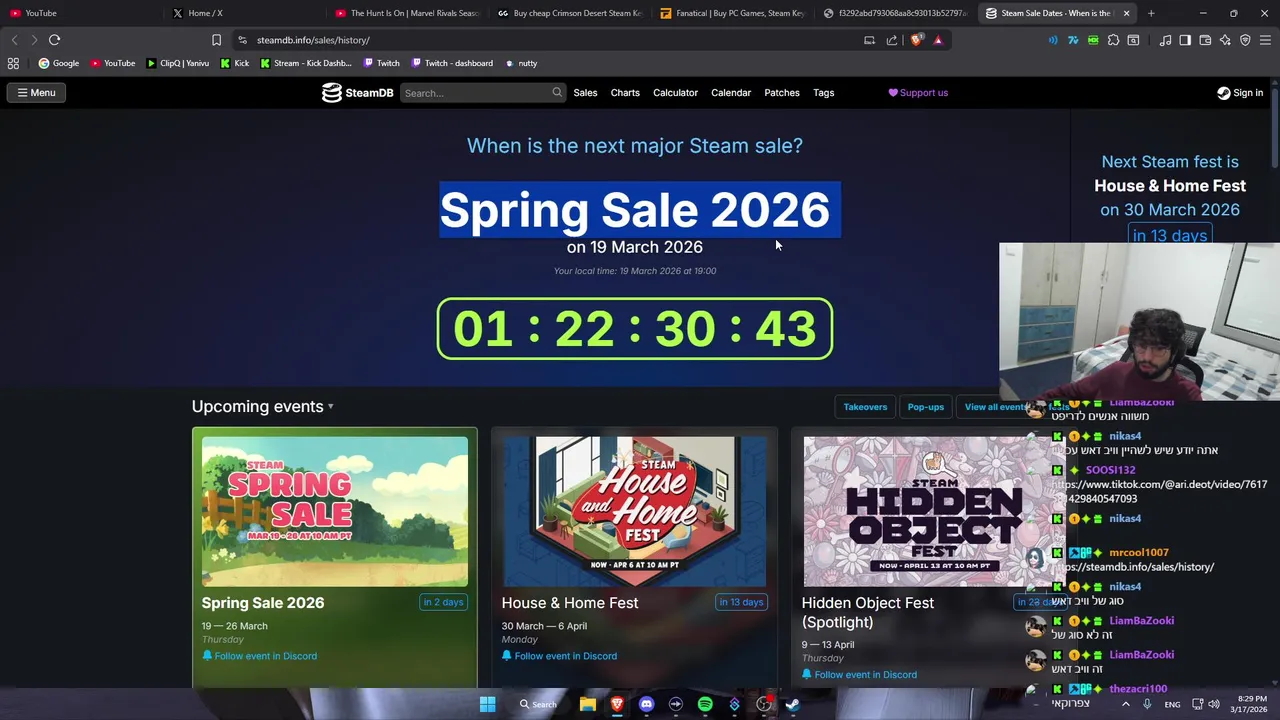Open the apps grid in bookmarks bar
This screenshot has height=720, width=1280.
[x=13, y=63]
